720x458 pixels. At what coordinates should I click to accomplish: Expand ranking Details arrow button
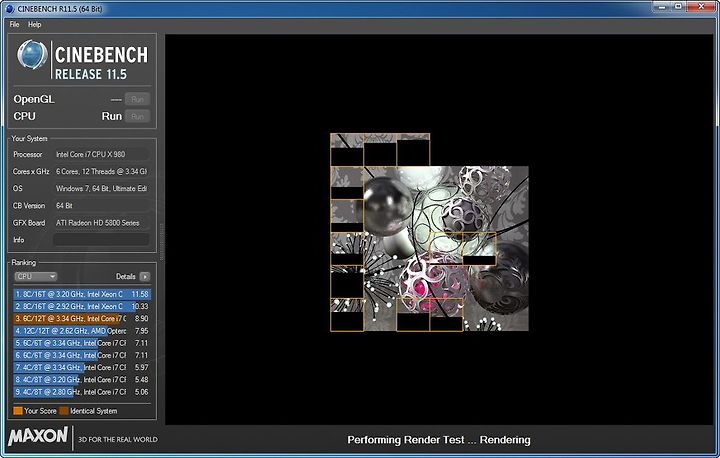click(145, 277)
